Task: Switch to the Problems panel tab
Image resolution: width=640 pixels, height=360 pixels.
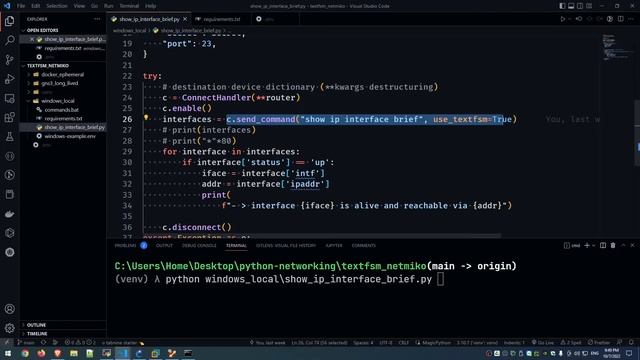Action: click(125, 245)
